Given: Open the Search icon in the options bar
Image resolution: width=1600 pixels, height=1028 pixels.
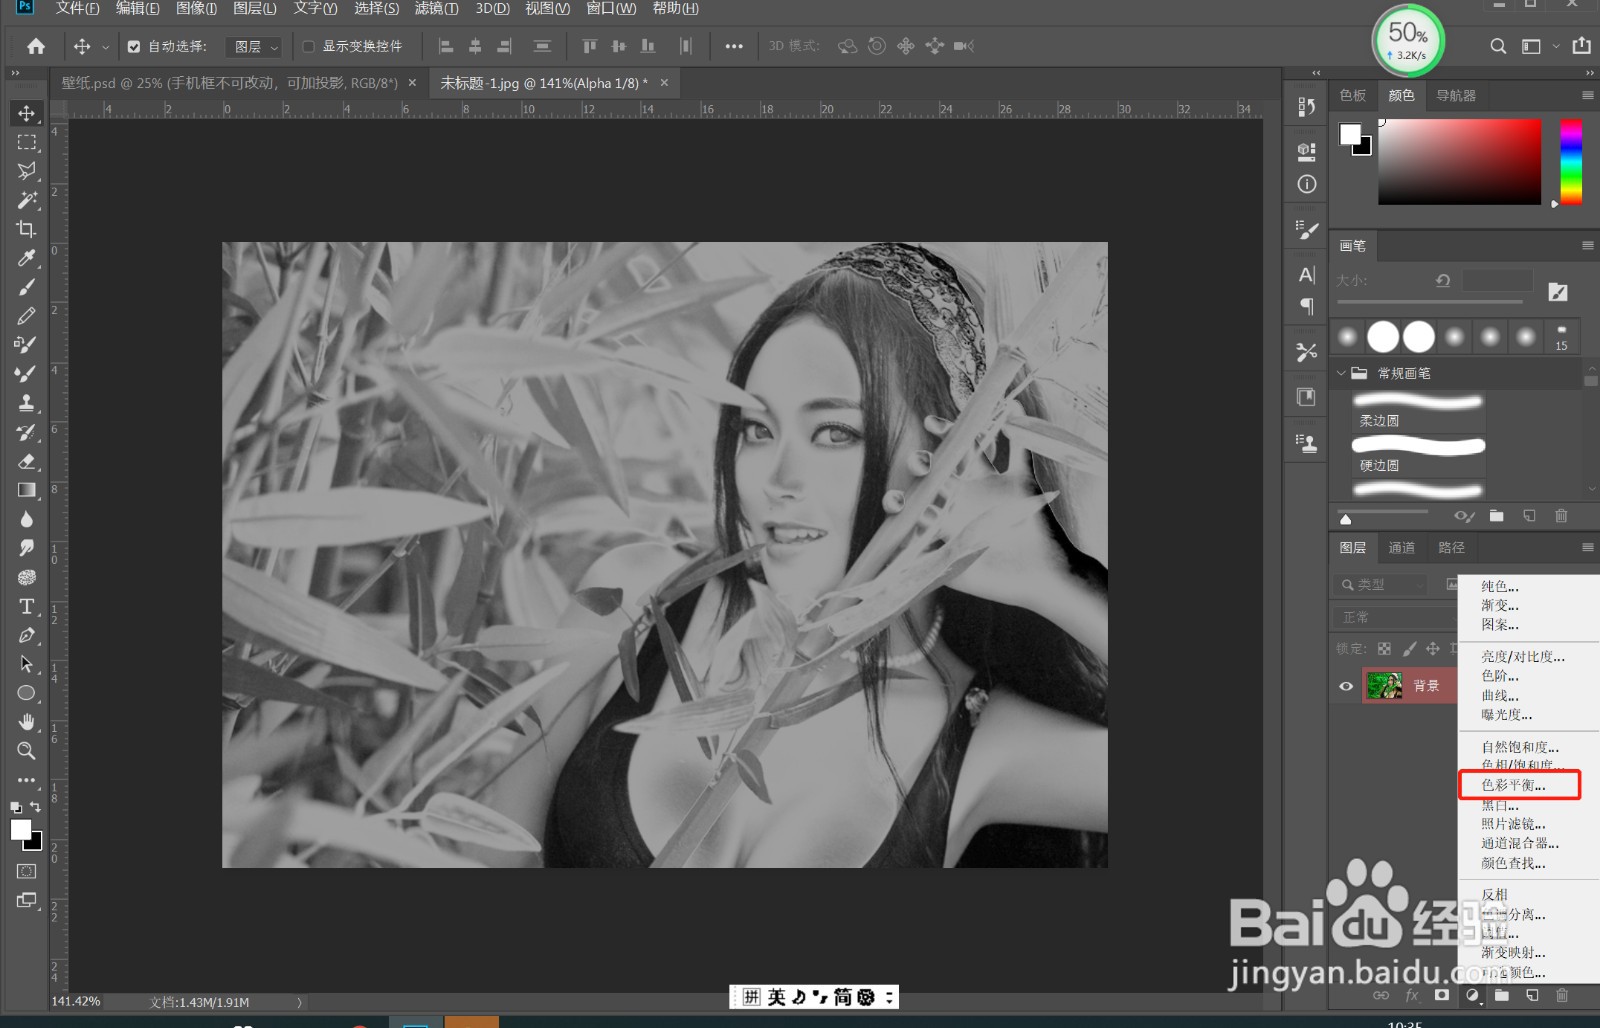Looking at the screenshot, I should (1498, 46).
